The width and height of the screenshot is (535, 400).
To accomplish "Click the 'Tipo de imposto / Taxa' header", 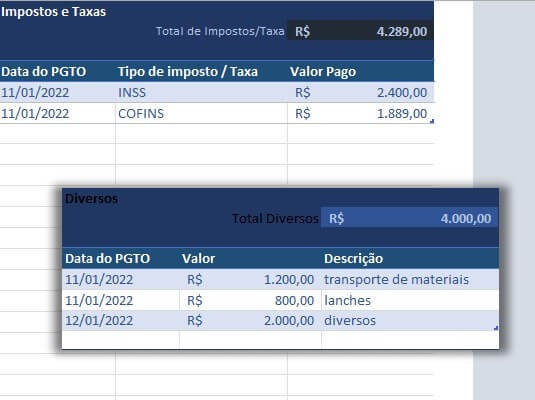I will tap(188, 72).
